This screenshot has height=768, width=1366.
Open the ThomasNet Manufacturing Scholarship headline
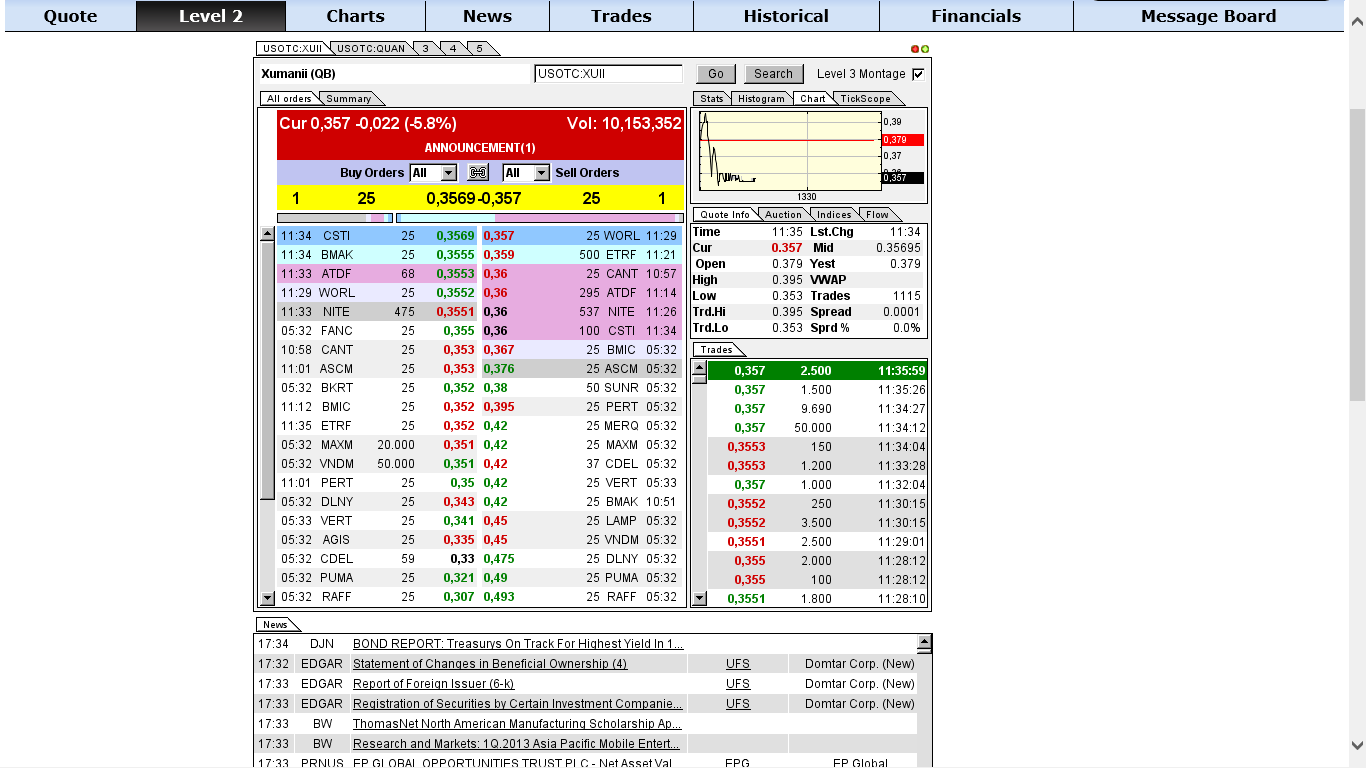(518, 724)
